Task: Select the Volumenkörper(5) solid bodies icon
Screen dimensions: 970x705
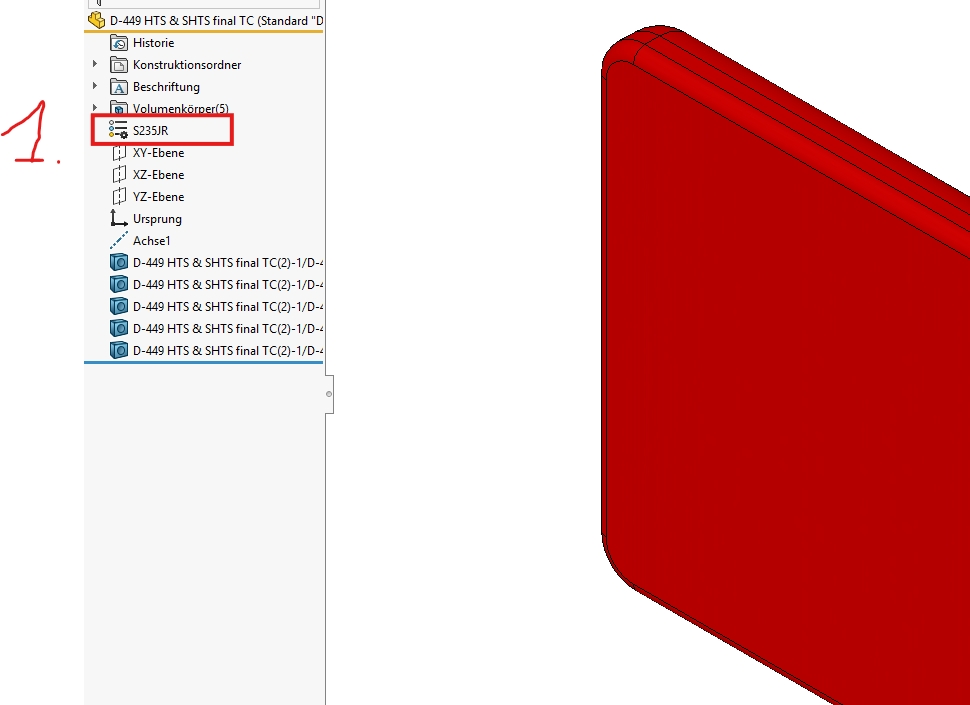Action: 118,109
